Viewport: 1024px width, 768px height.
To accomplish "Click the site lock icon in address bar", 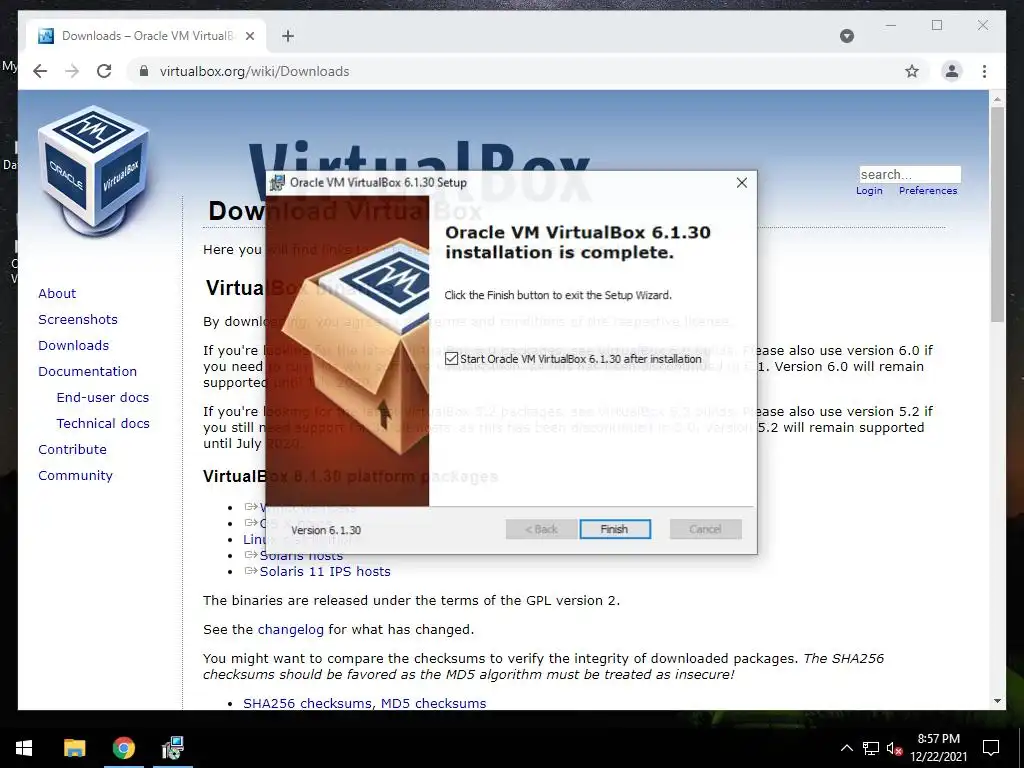I will coord(144,71).
